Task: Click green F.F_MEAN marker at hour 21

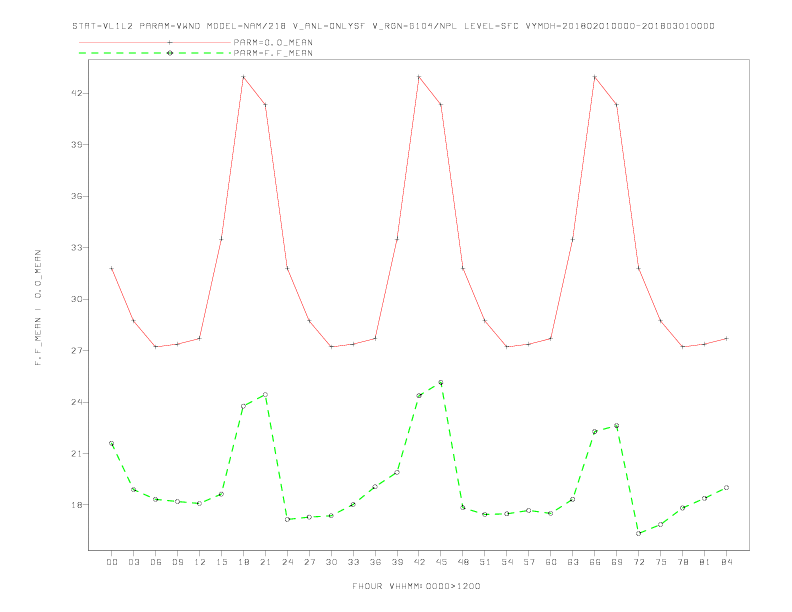Action: point(265,395)
